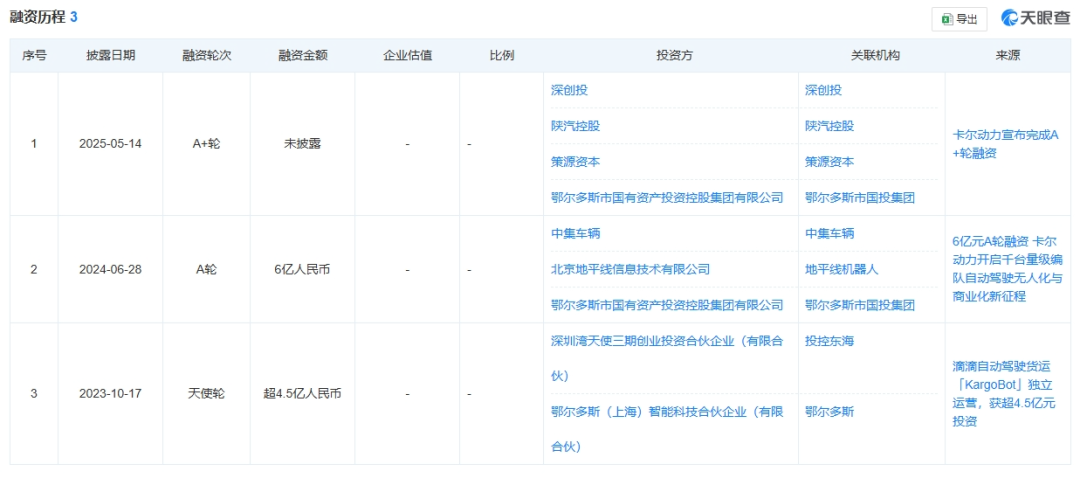The image size is (1080, 485).
Task: Open 鄂尔多斯市国有资产投资控股集团 investor in A轮 row
Action: [x=667, y=305]
